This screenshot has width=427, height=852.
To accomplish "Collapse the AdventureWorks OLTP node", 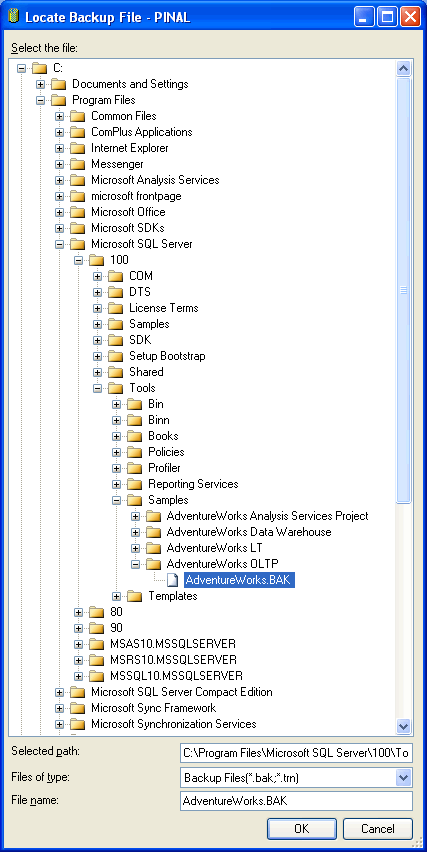I will [135, 564].
